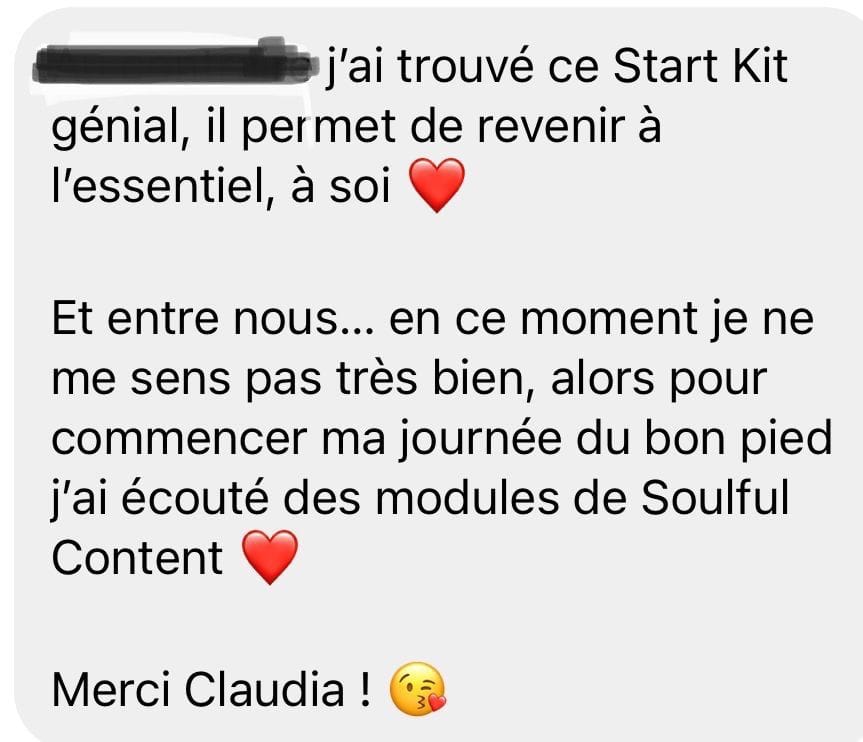Click the kissing face emoji
Image resolution: width=863 pixels, height=742 pixels.
click(418, 689)
